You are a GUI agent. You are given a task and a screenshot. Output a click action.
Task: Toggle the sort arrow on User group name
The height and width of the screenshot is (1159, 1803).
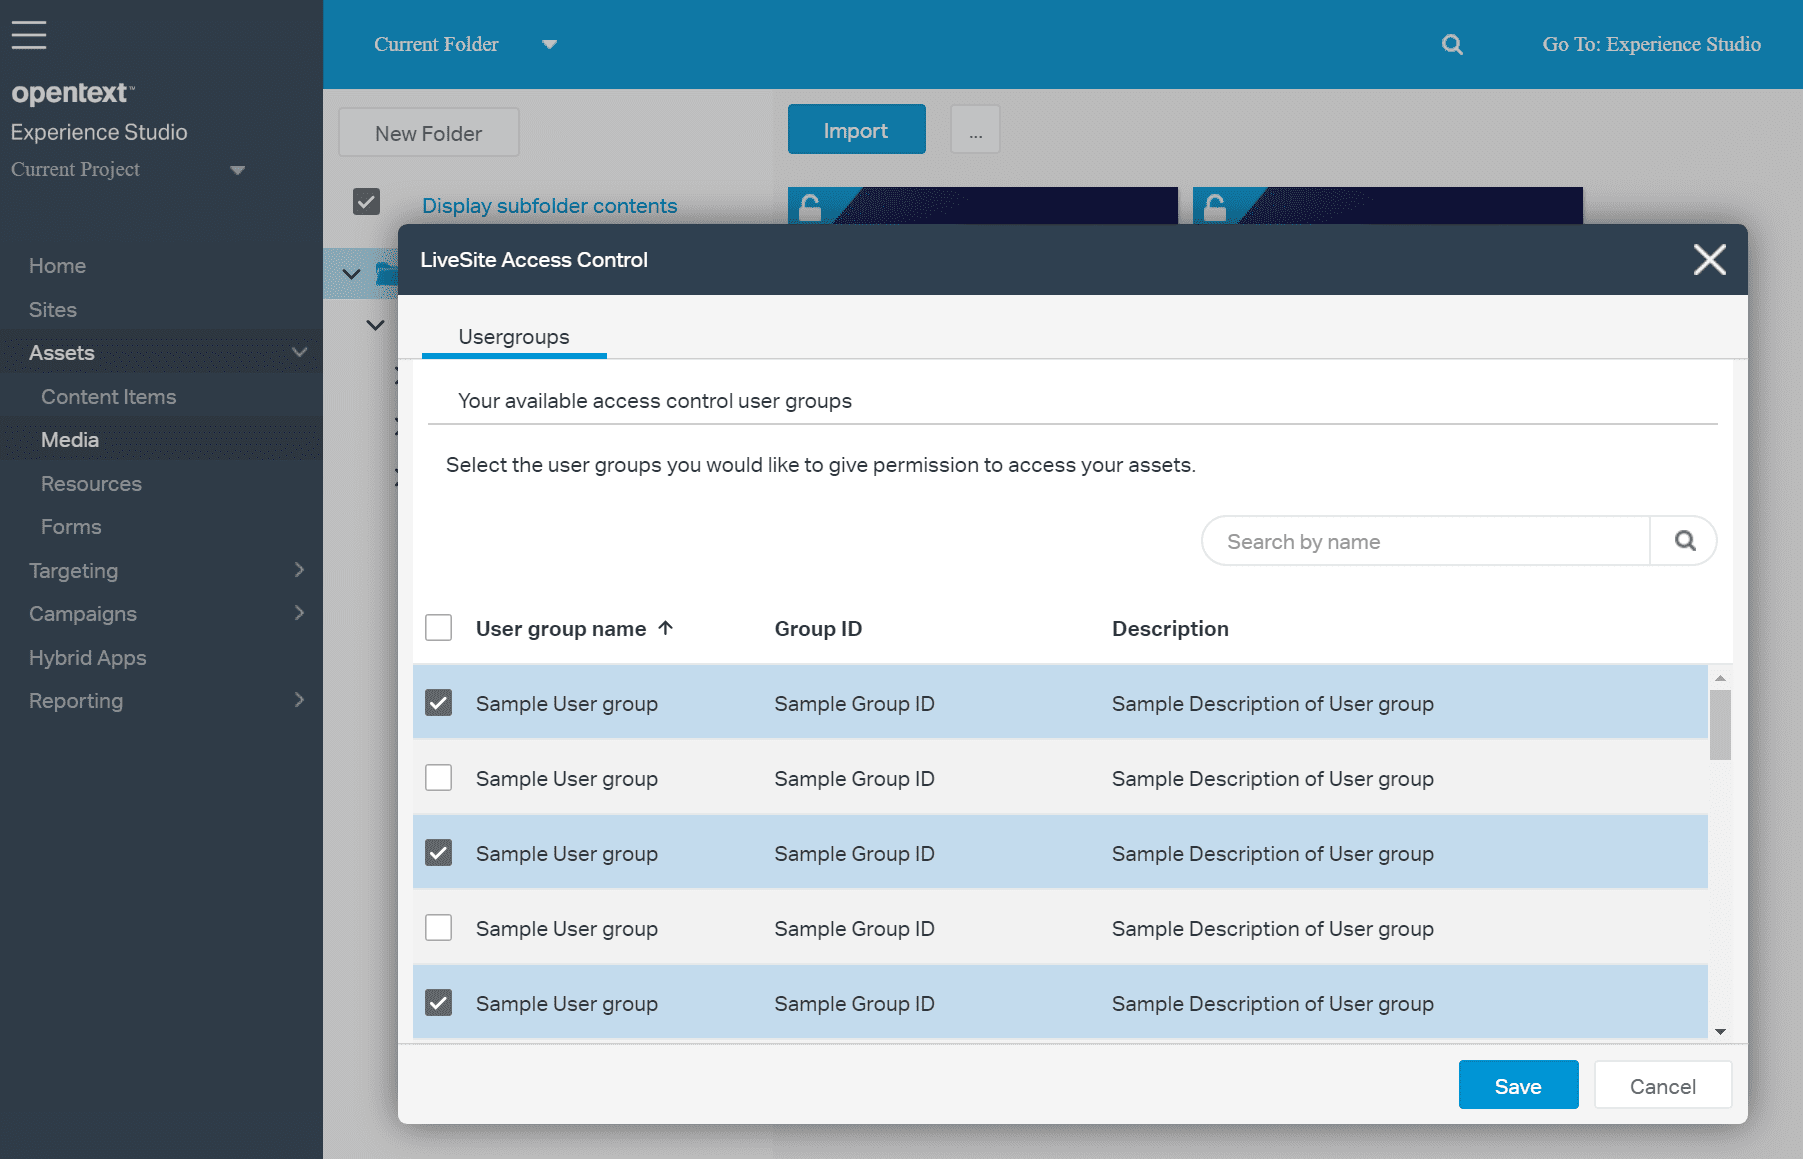(x=665, y=628)
